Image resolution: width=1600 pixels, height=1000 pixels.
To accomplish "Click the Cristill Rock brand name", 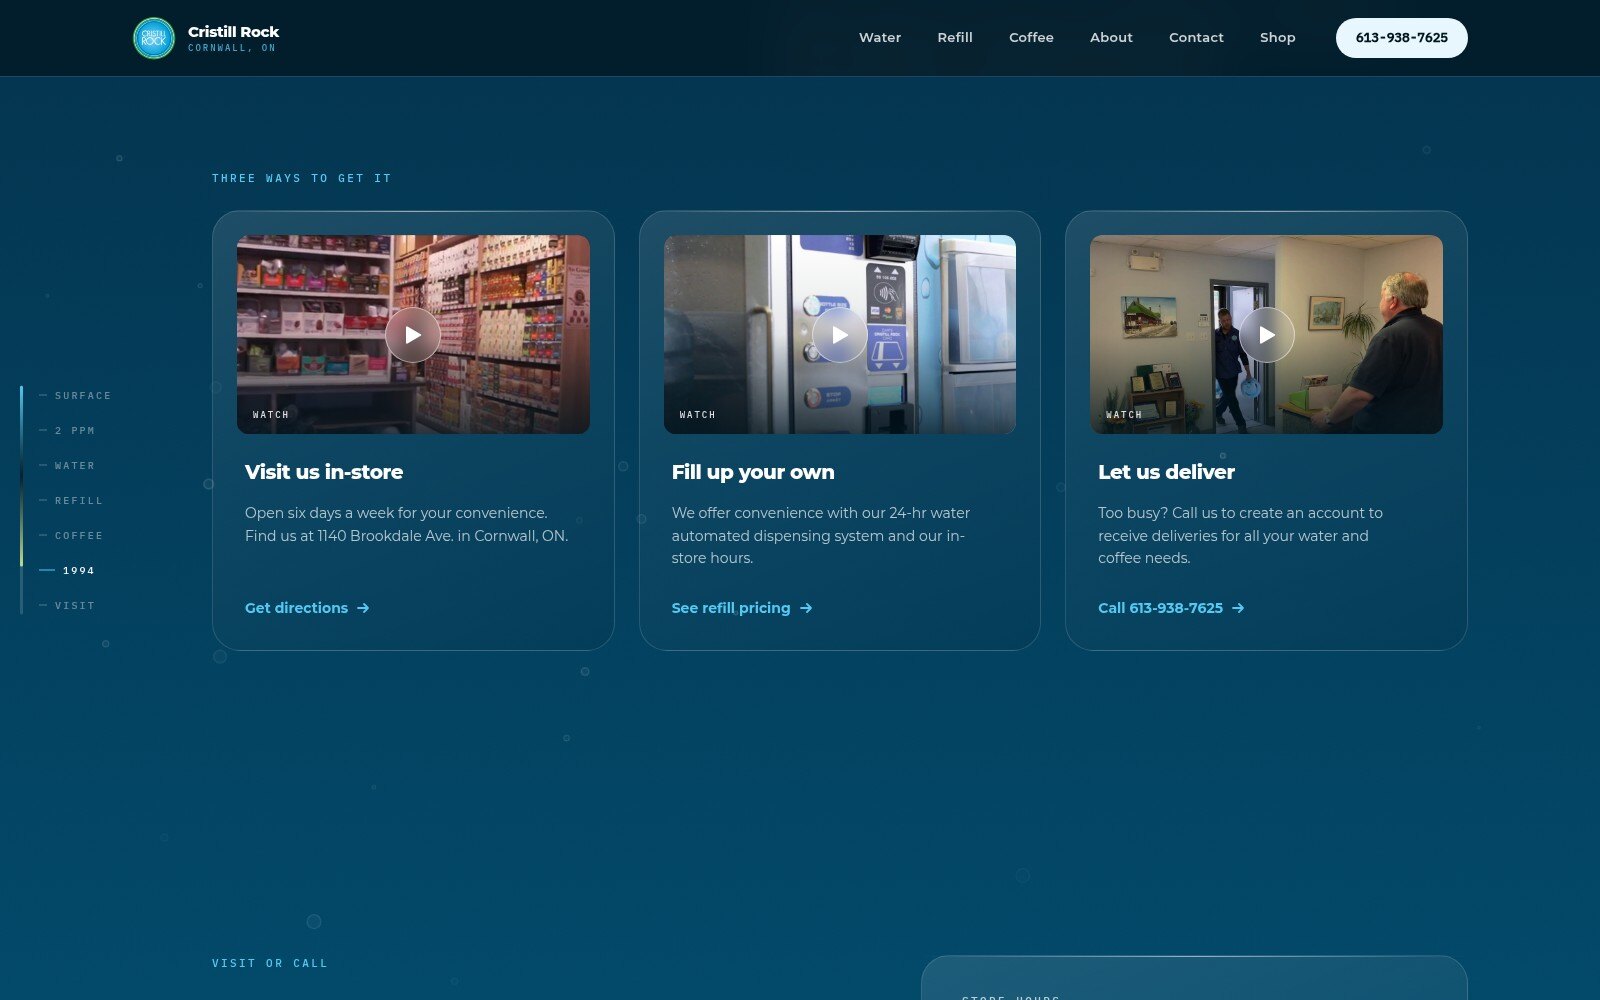I will click(x=233, y=32).
